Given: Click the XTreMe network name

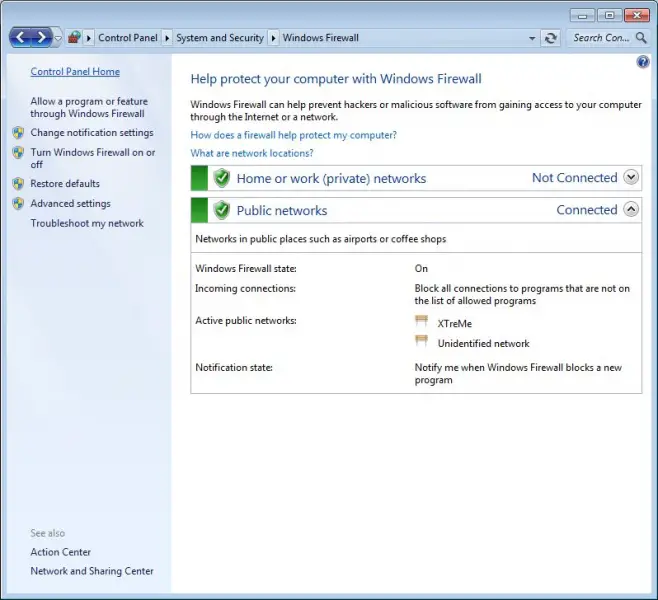Looking at the screenshot, I should (454, 323).
